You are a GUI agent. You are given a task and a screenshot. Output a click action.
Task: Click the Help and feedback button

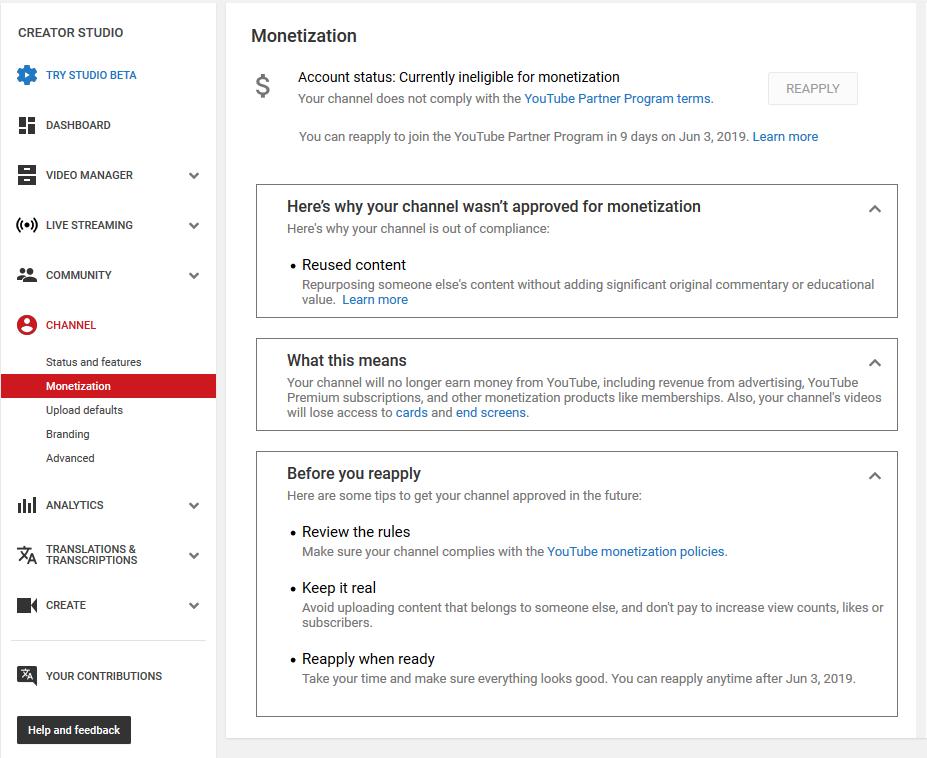[74, 730]
